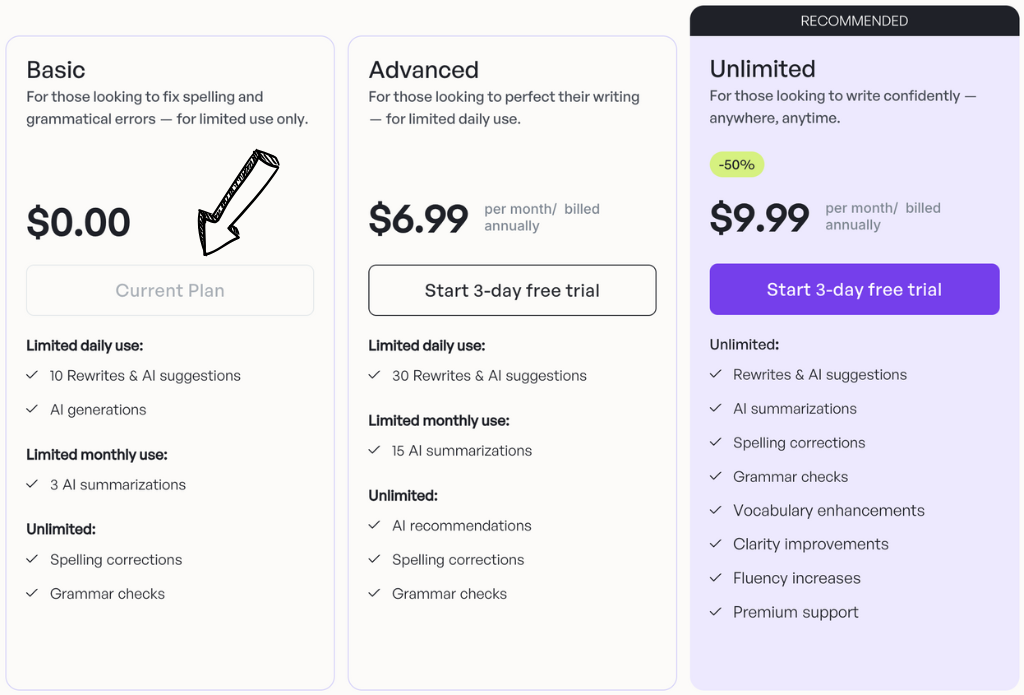
Task: Click the Current Plan button
Action: (170, 290)
